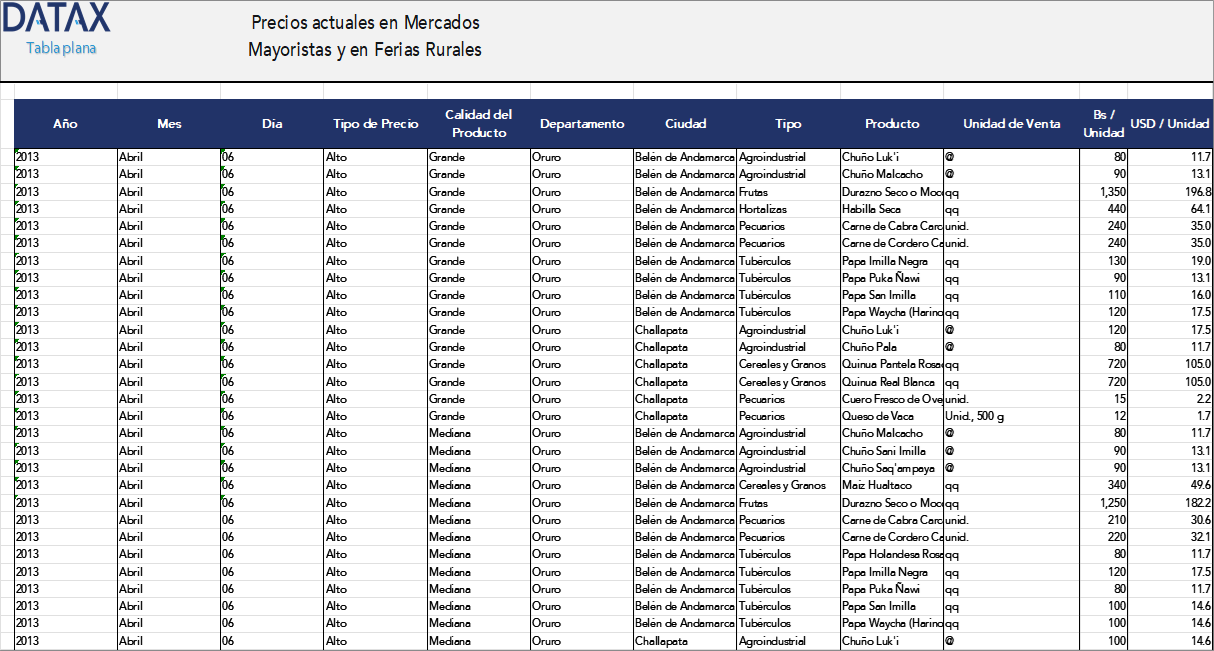The width and height of the screenshot is (1214, 651).
Task: Select the Calidad del Producto header
Action: point(478,124)
